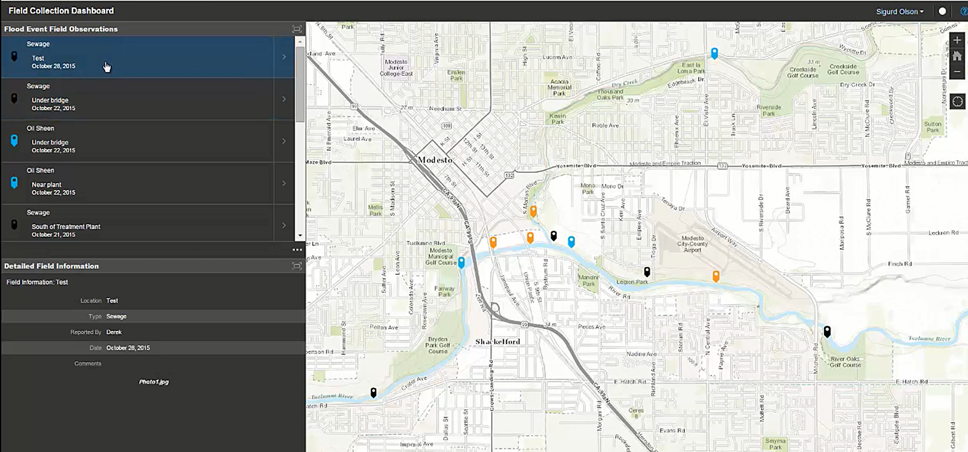The image size is (968, 452).
Task: Click the Shackelford label on map
Action: click(498, 341)
